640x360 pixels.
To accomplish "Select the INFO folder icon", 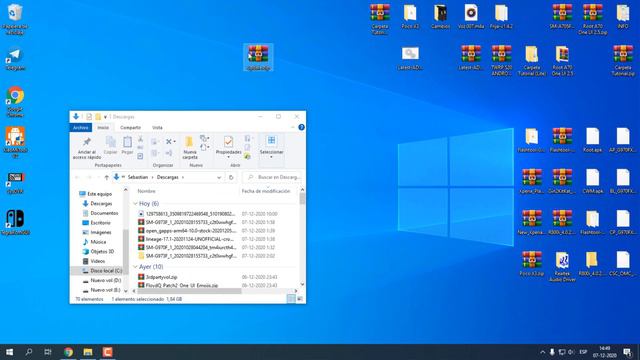I will click(x=623, y=17).
